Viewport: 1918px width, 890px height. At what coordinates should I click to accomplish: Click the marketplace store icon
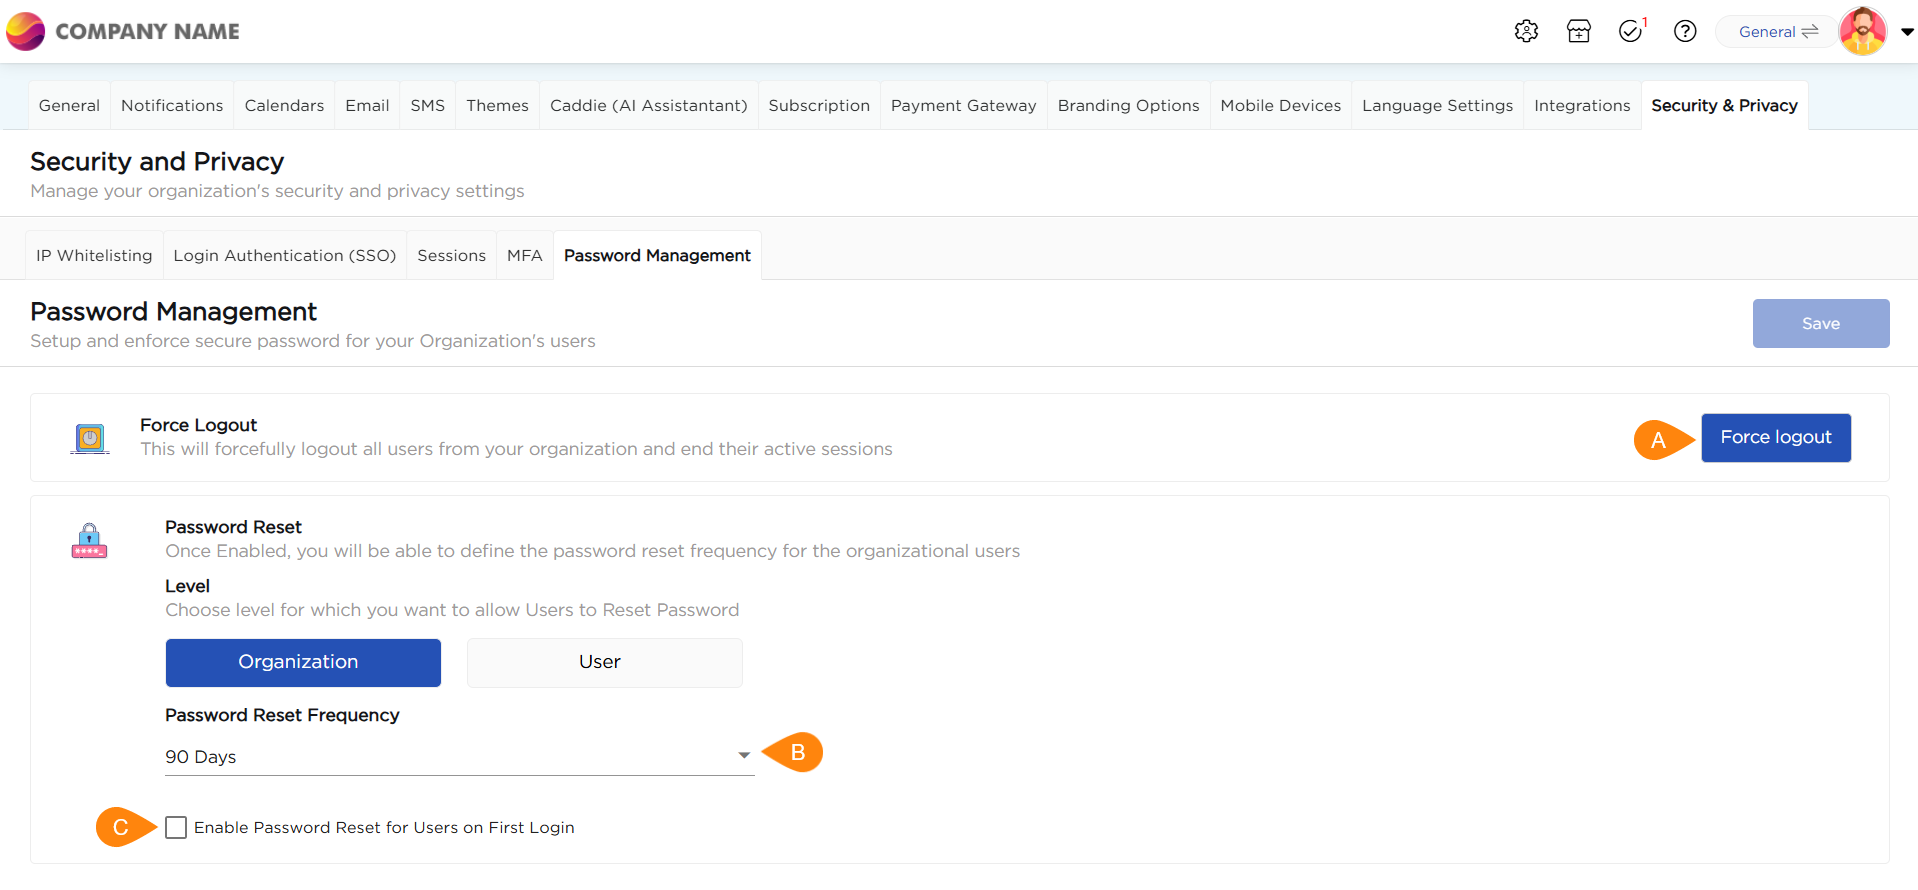1579,32
